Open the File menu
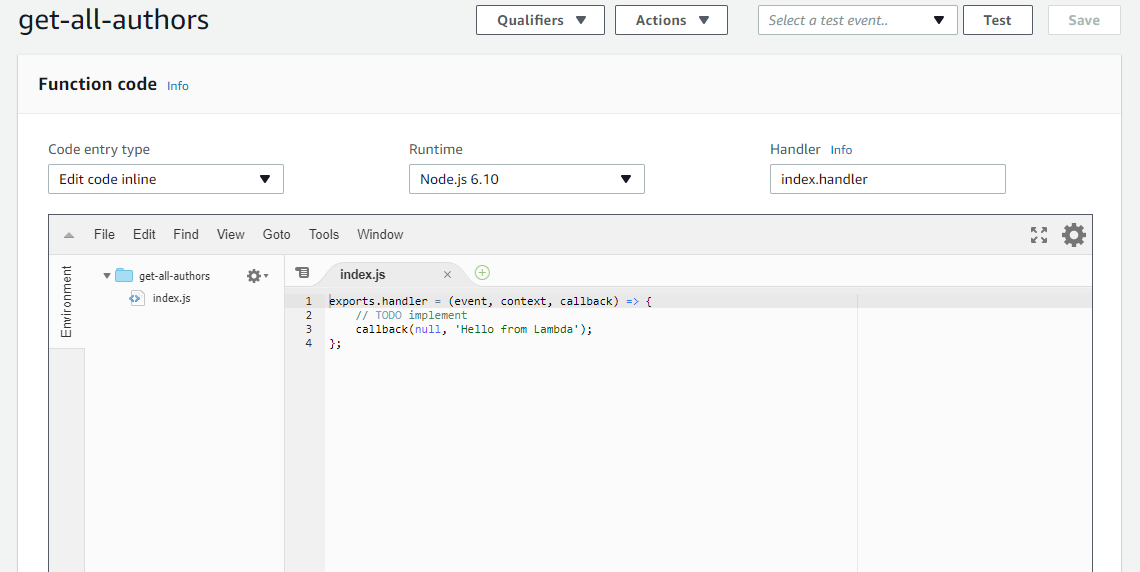 104,234
